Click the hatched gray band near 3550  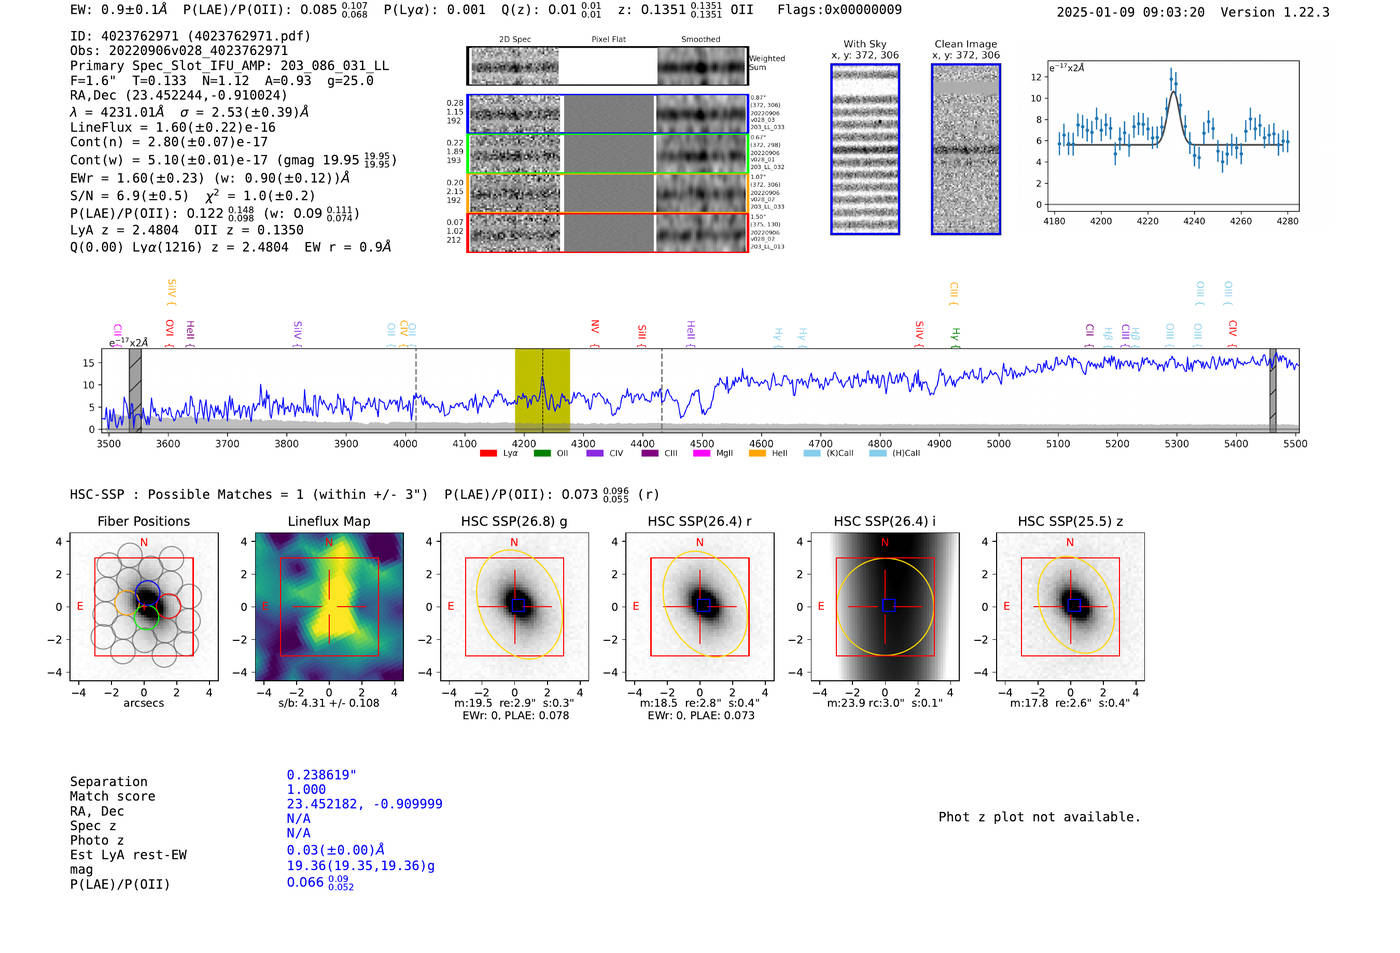(135, 390)
